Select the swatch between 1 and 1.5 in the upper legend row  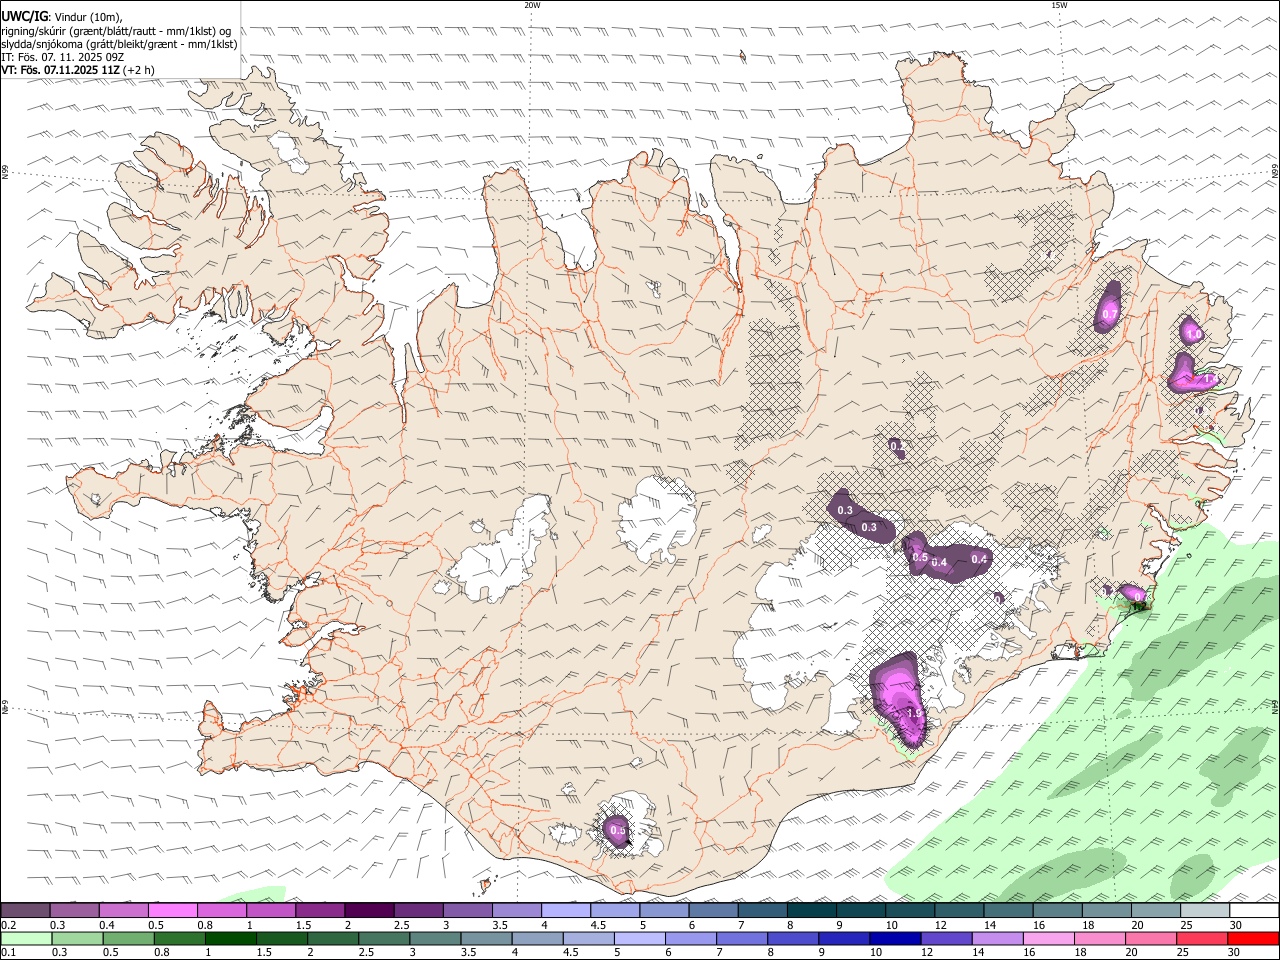pyautogui.click(x=271, y=911)
